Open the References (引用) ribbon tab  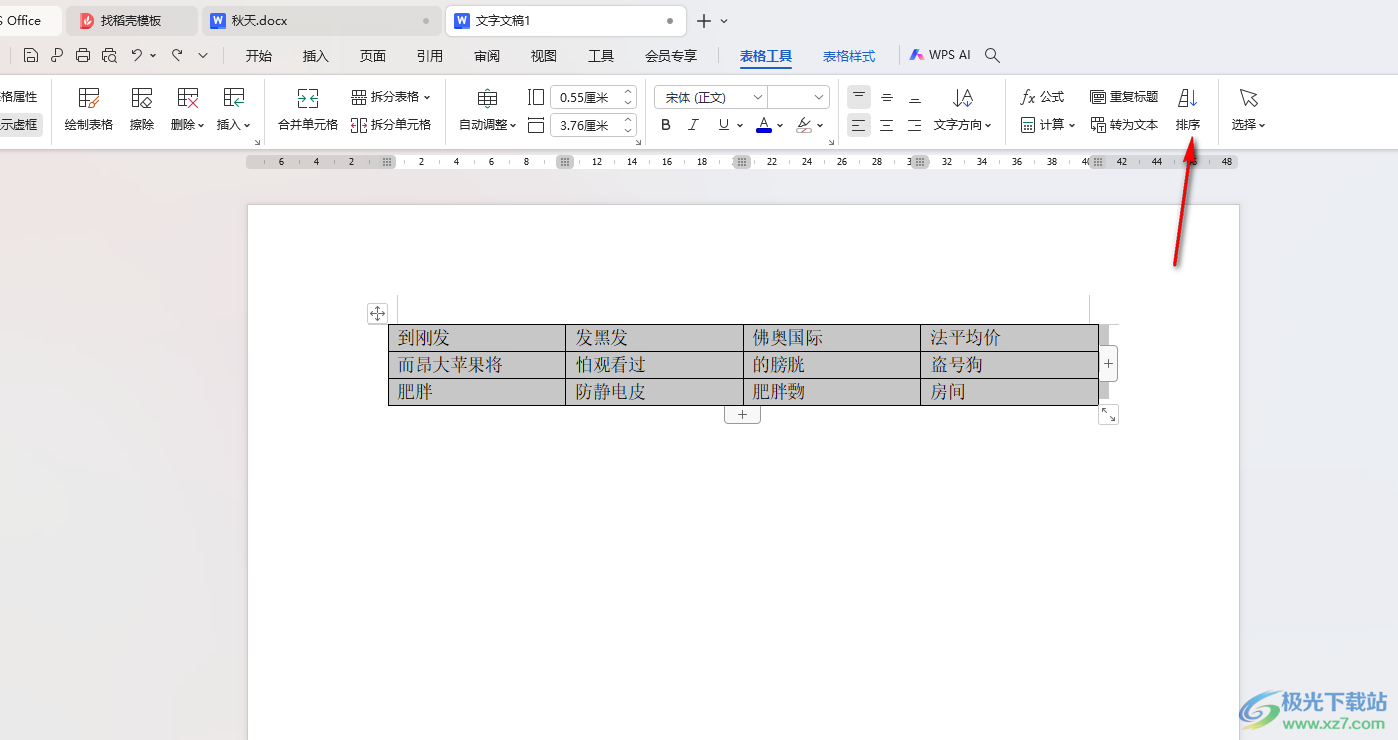tap(430, 56)
